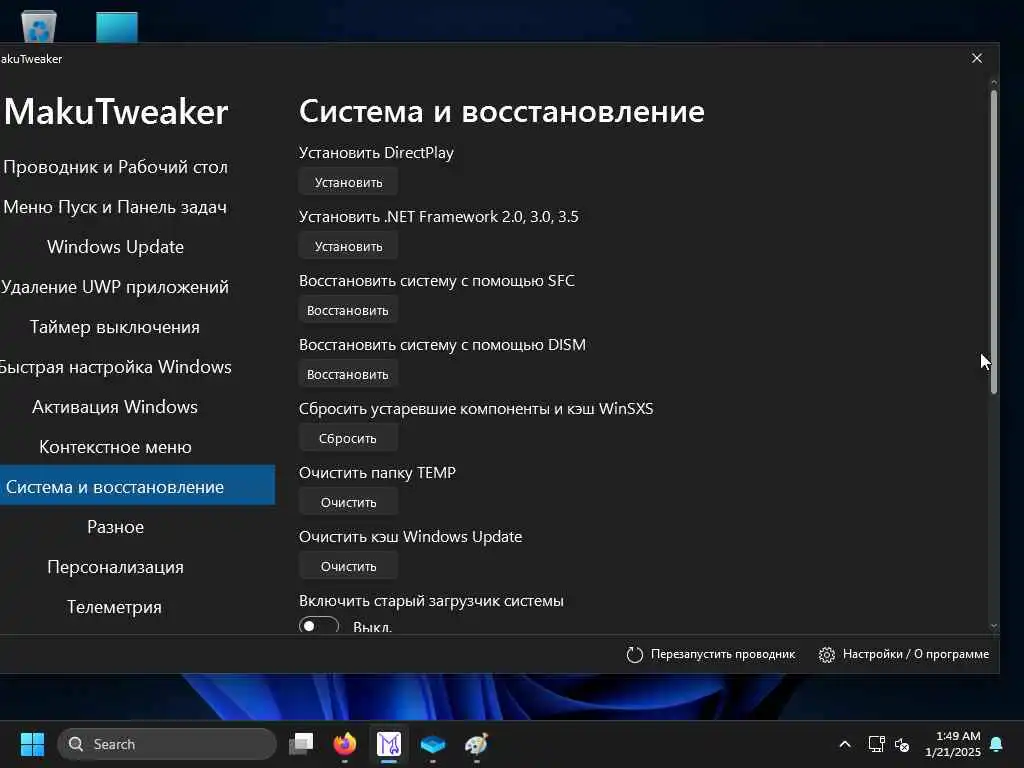
Task: Select Активация Windows in sidebar
Action: (x=115, y=407)
